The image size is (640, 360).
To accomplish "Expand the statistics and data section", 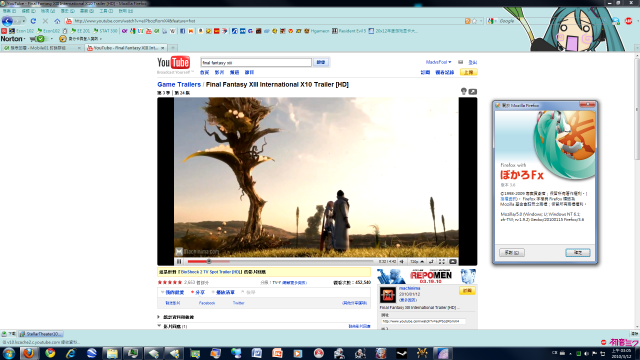I will tap(176, 317).
